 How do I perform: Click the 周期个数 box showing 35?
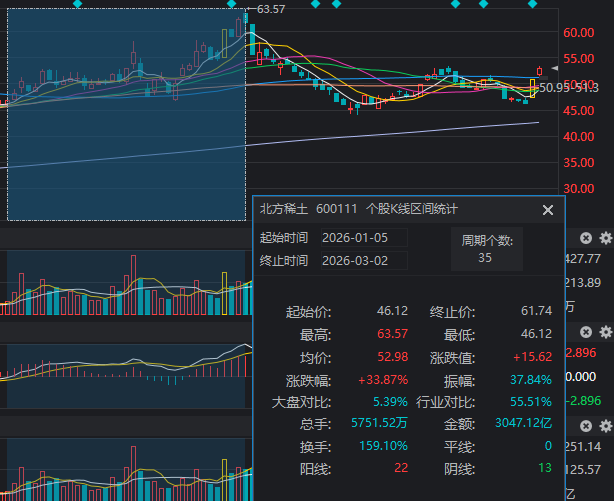coord(485,249)
